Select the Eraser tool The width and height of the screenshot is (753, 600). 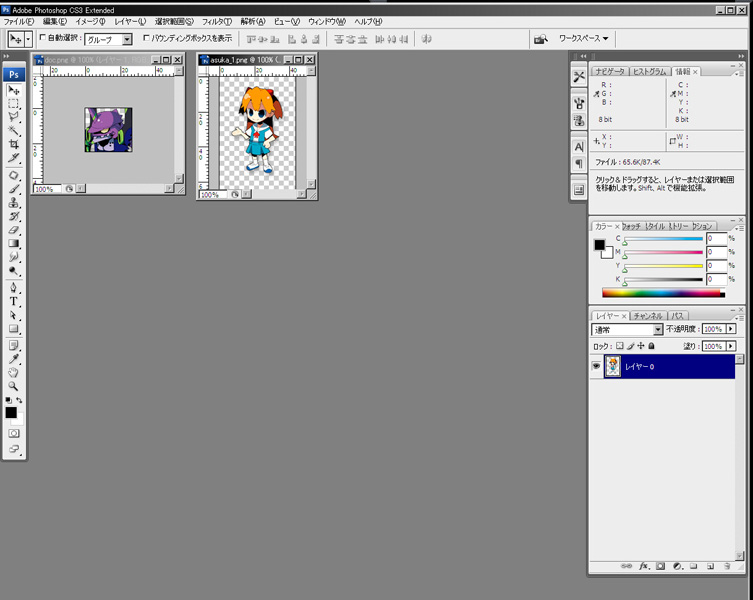(13, 230)
